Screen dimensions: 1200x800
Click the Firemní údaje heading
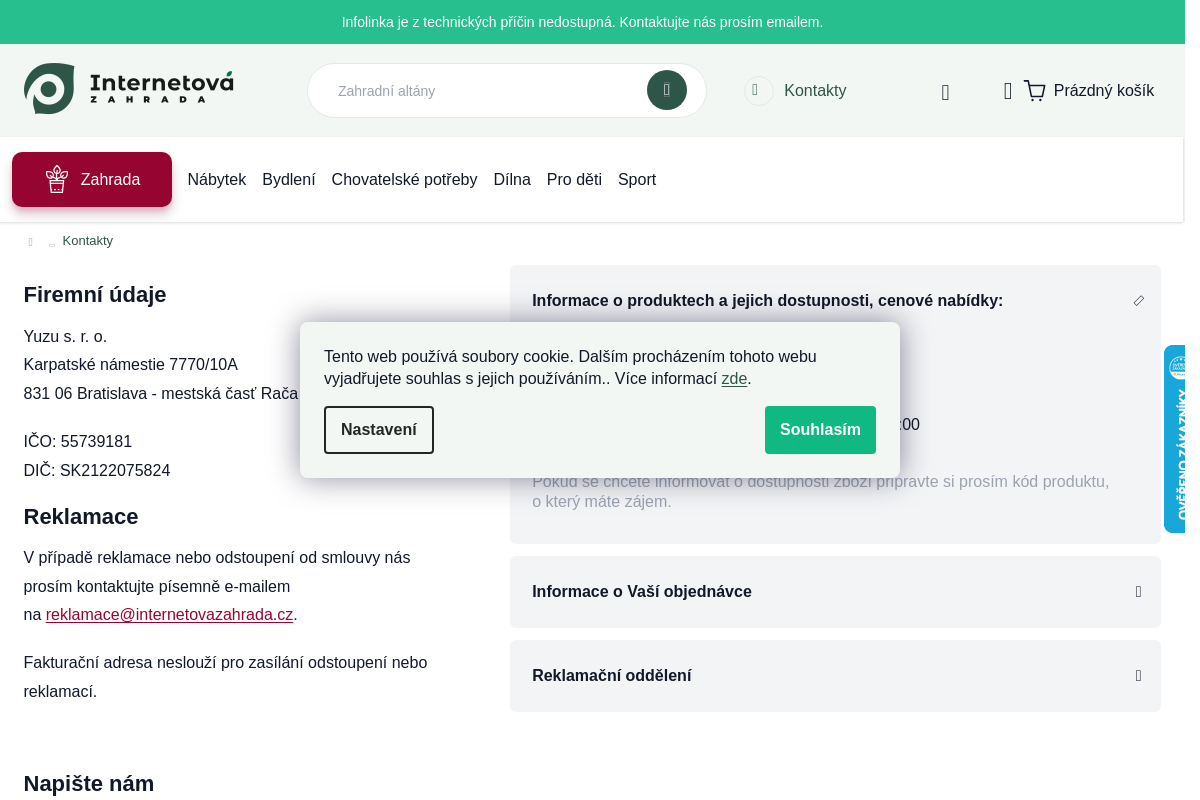click(95, 295)
